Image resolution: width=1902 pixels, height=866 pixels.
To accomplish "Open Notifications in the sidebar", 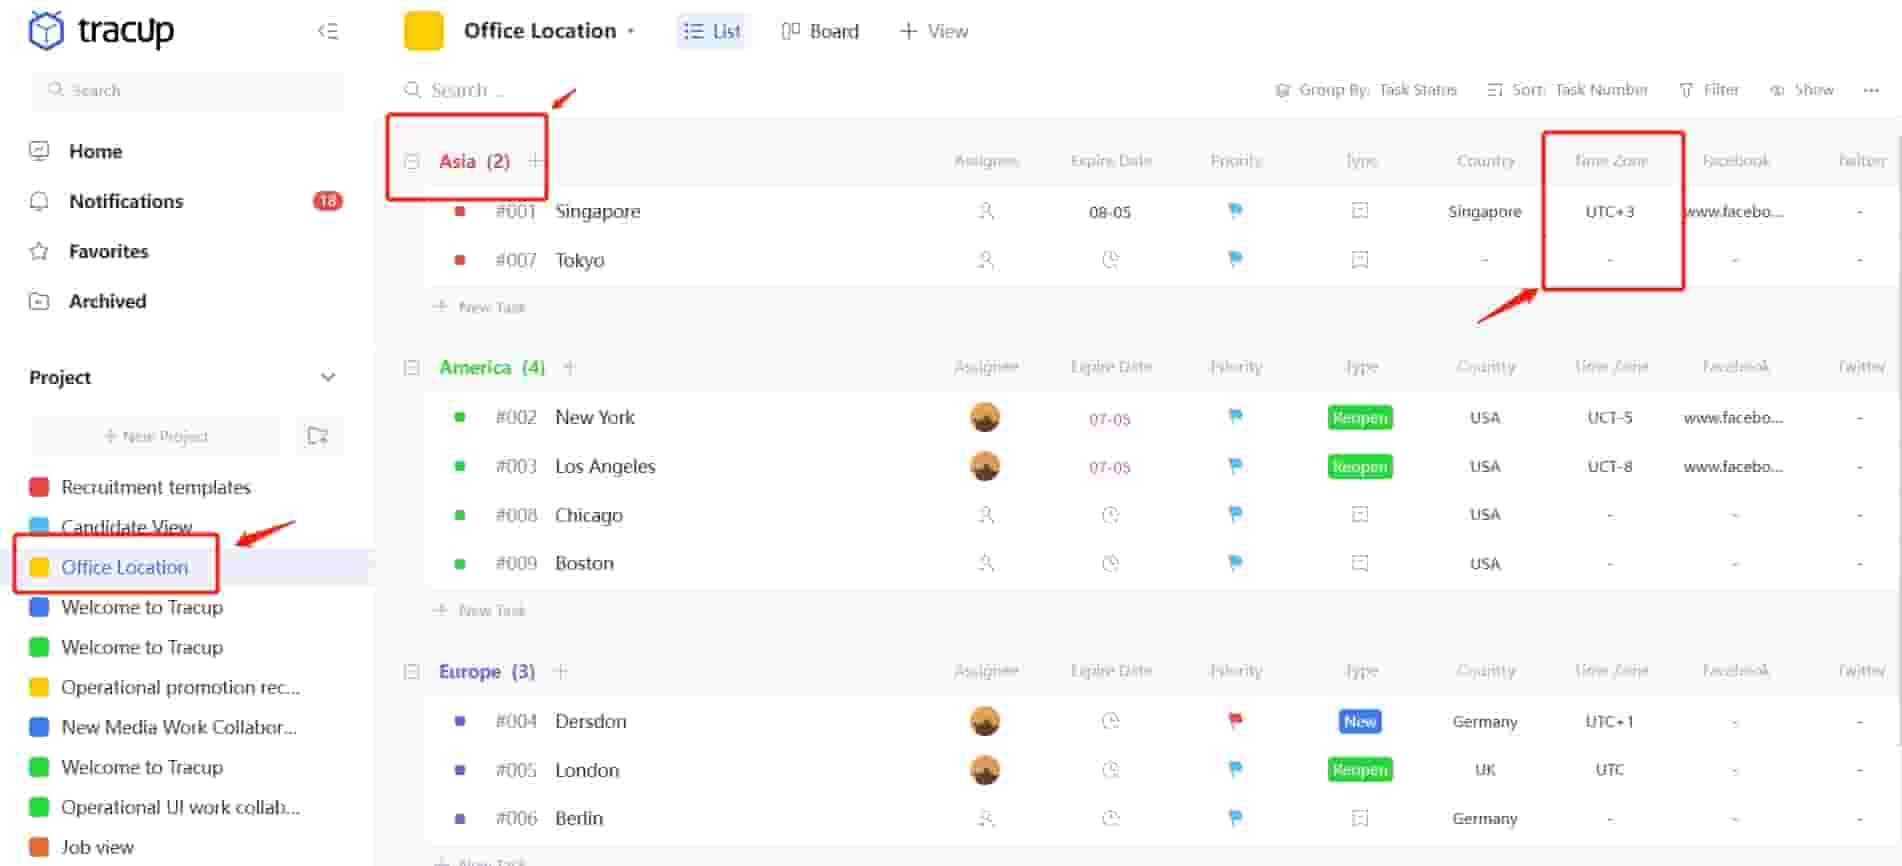I will tap(126, 201).
